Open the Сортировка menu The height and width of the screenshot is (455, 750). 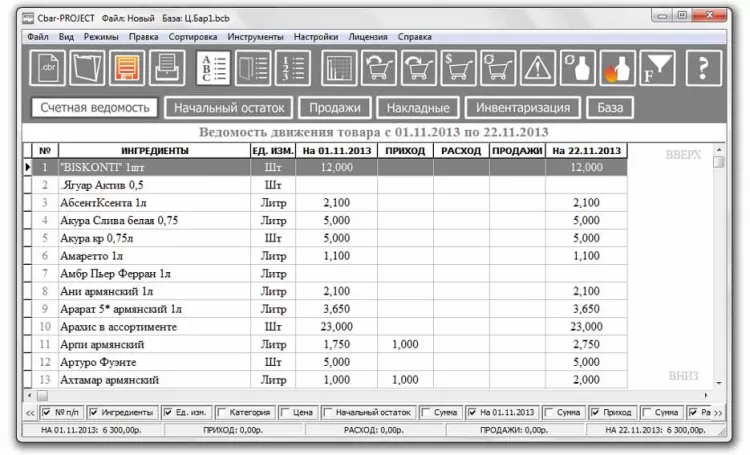point(193,37)
